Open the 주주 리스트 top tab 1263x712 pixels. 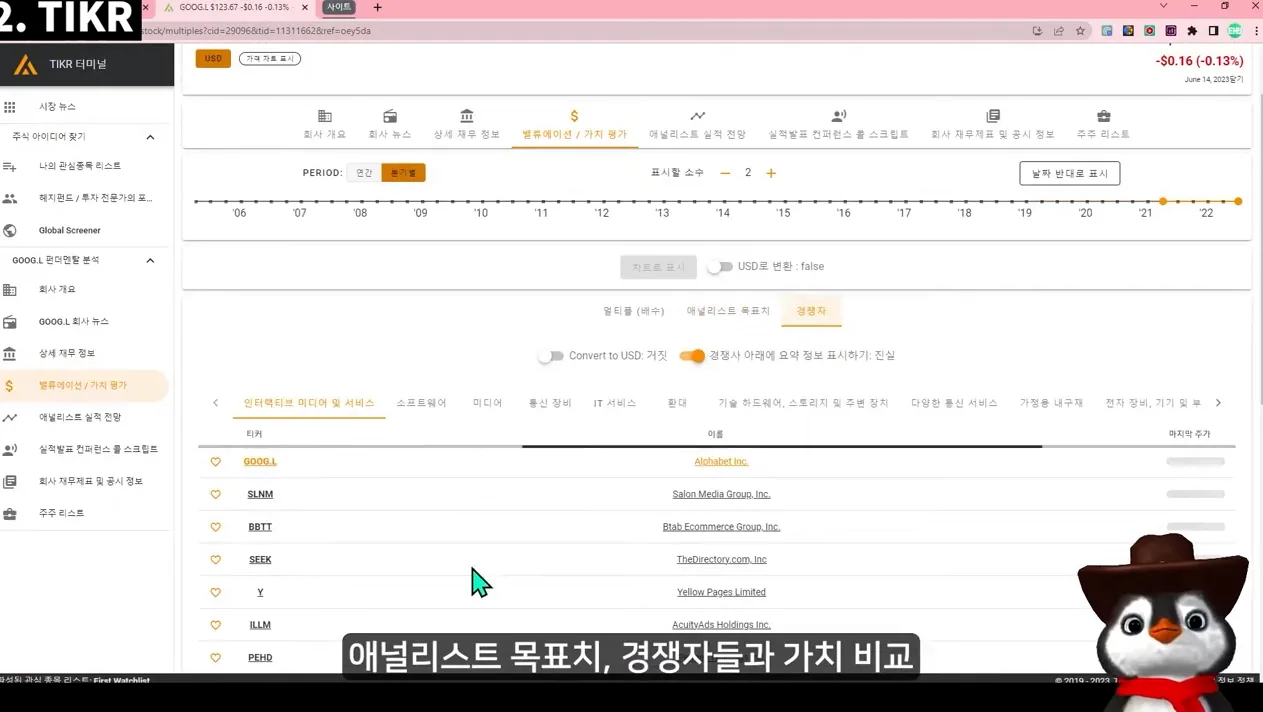tap(1104, 125)
